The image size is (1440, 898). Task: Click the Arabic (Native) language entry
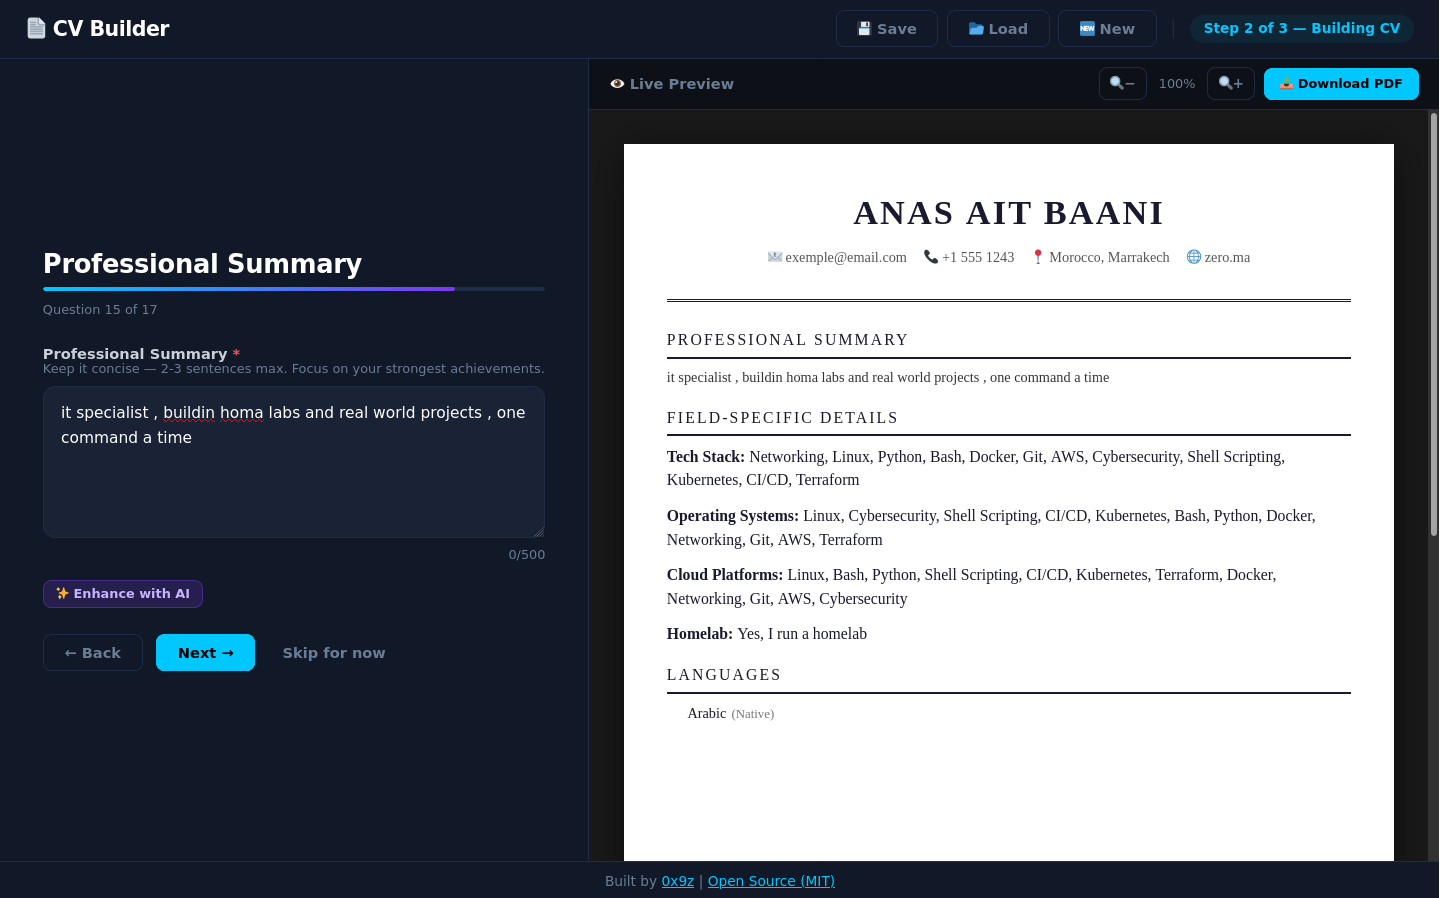point(731,714)
